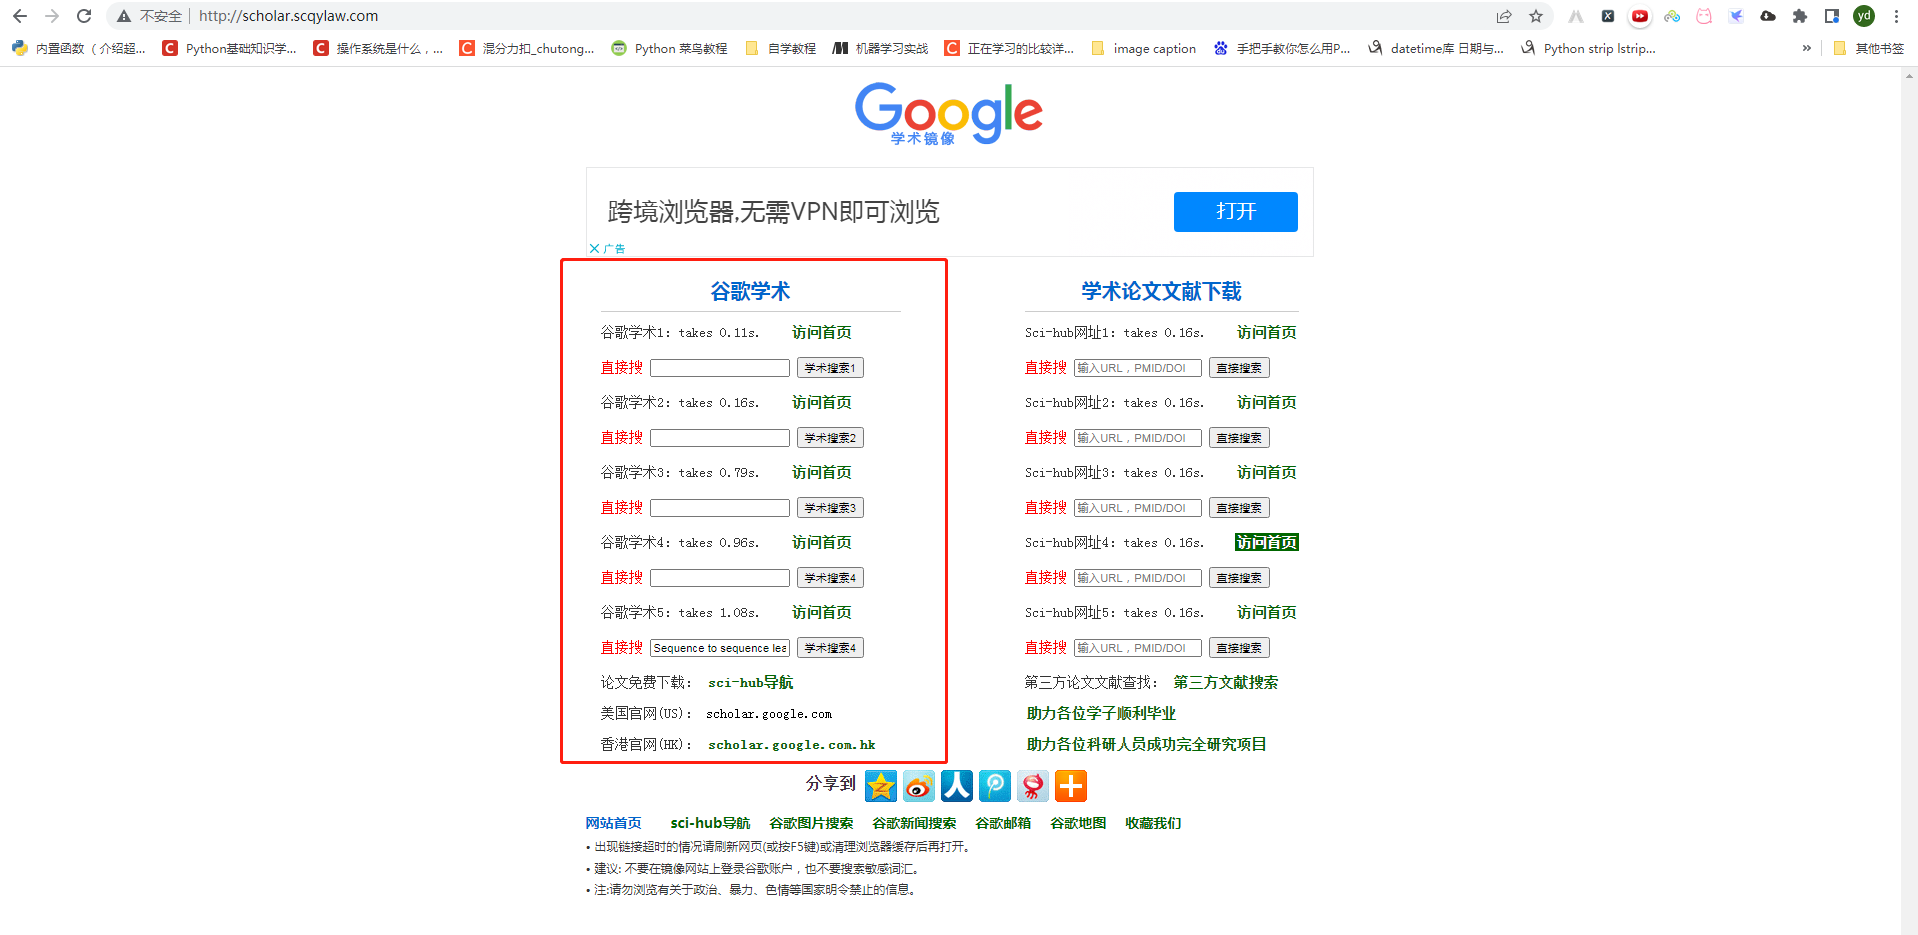
Task: Click the not-secure warning icon in address bar
Action: pyautogui.click(x=124, y=16)
